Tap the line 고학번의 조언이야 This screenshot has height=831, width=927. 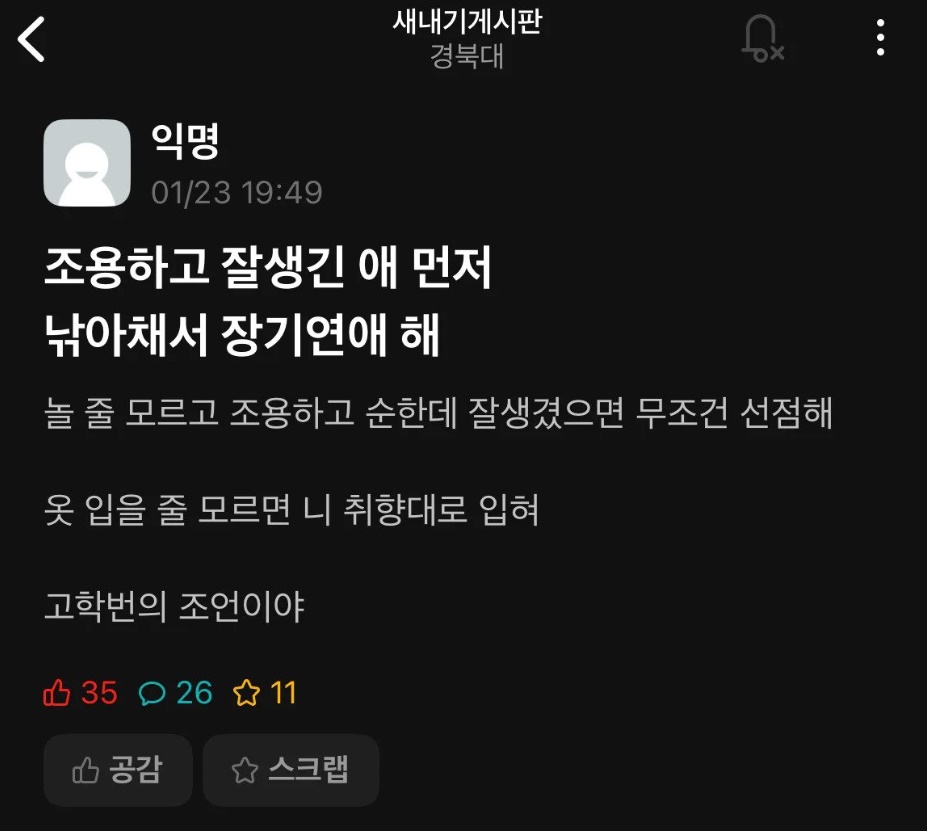(174, 606)
